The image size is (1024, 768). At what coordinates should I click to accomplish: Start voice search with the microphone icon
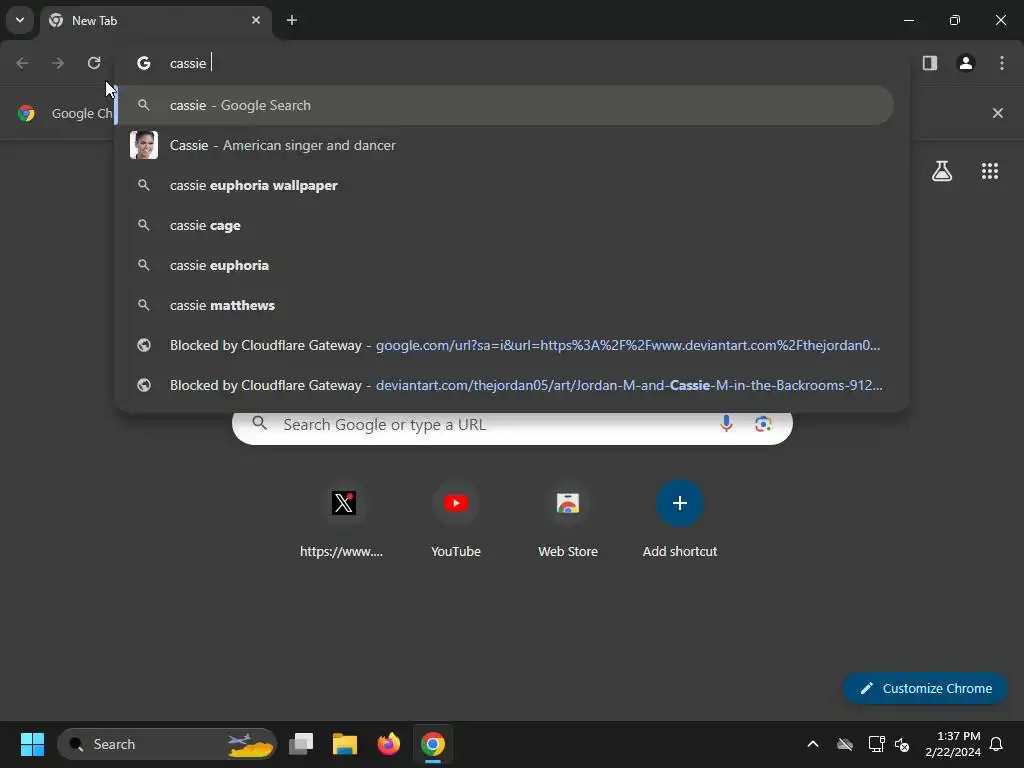pyautogui.click(x=726, y=424)
